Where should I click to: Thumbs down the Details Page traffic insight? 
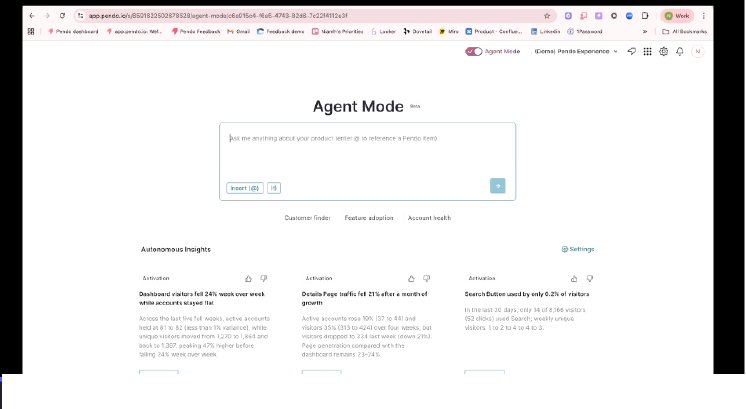coord(427,279)
